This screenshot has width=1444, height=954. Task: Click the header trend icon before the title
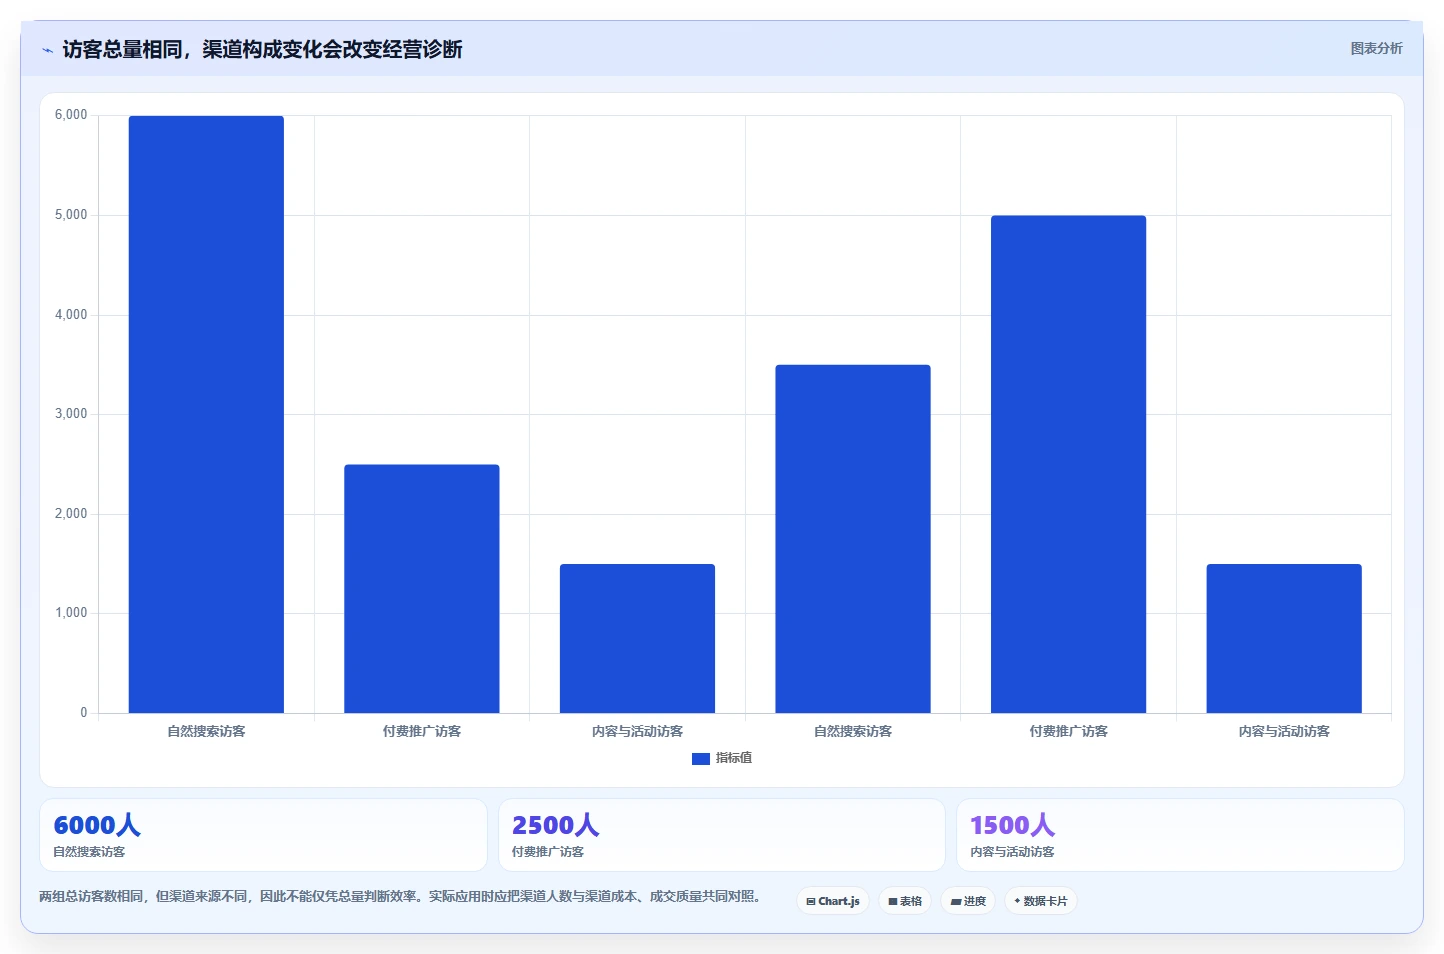(x=47, y=50)
